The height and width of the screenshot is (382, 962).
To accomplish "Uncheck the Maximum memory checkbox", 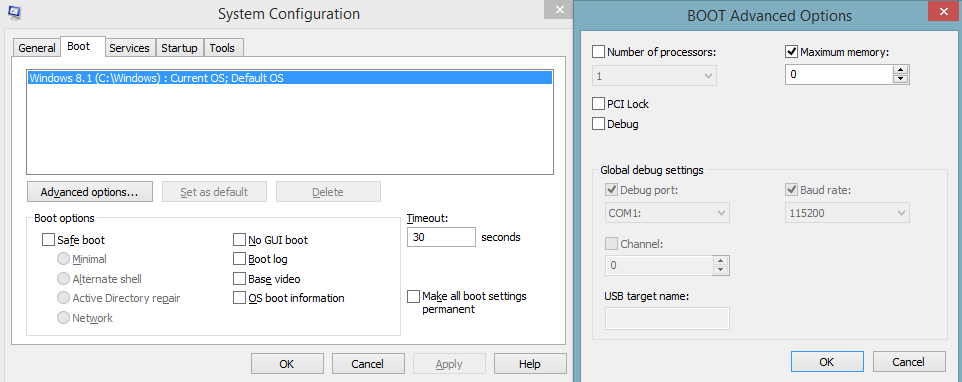I will tap(791, 52).
